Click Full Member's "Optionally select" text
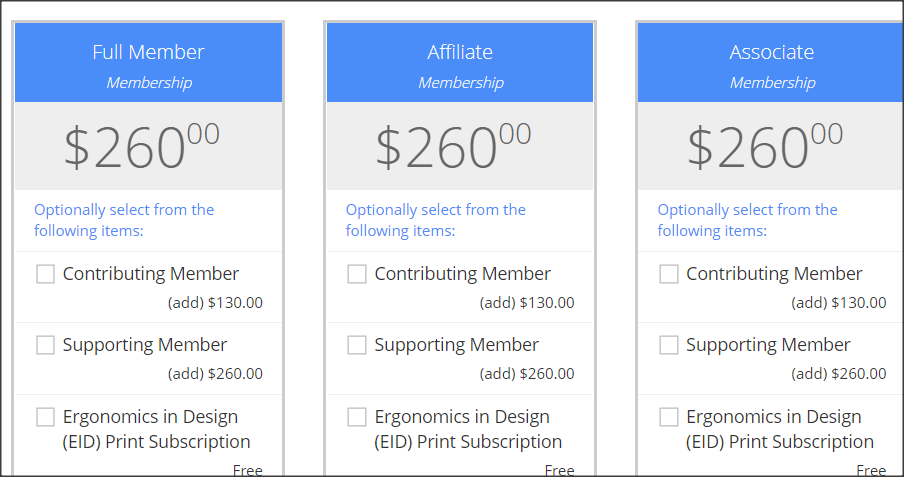 click(x=124, y=220)
